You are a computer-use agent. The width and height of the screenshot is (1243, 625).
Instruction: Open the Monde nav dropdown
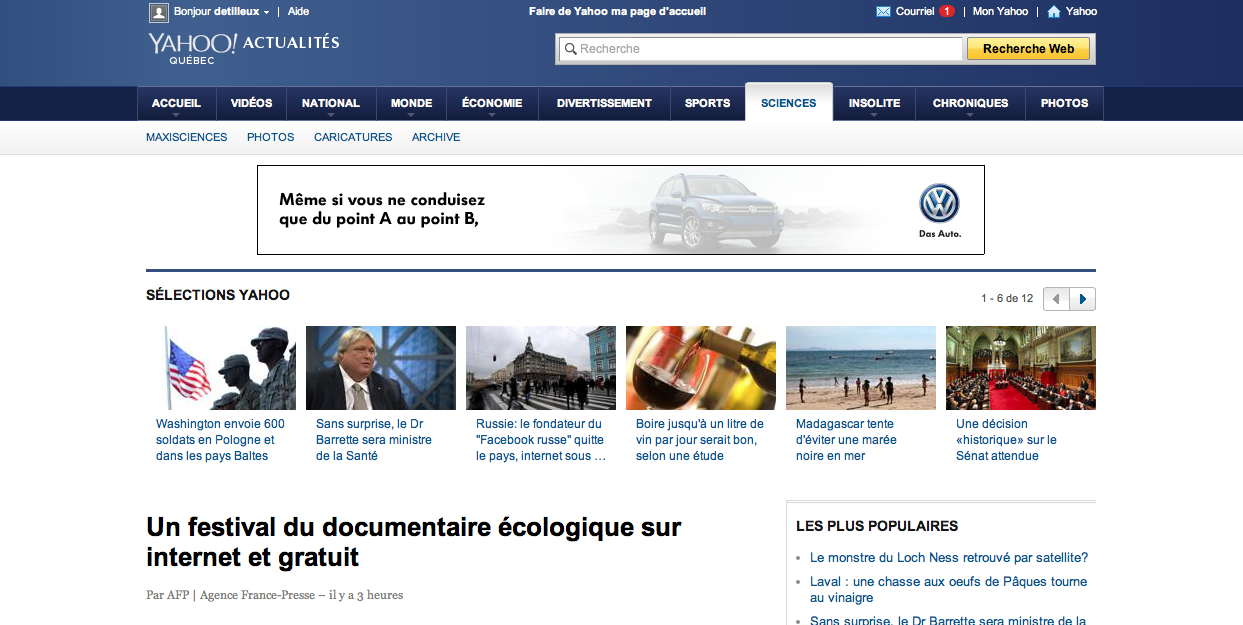coord(412,103)
